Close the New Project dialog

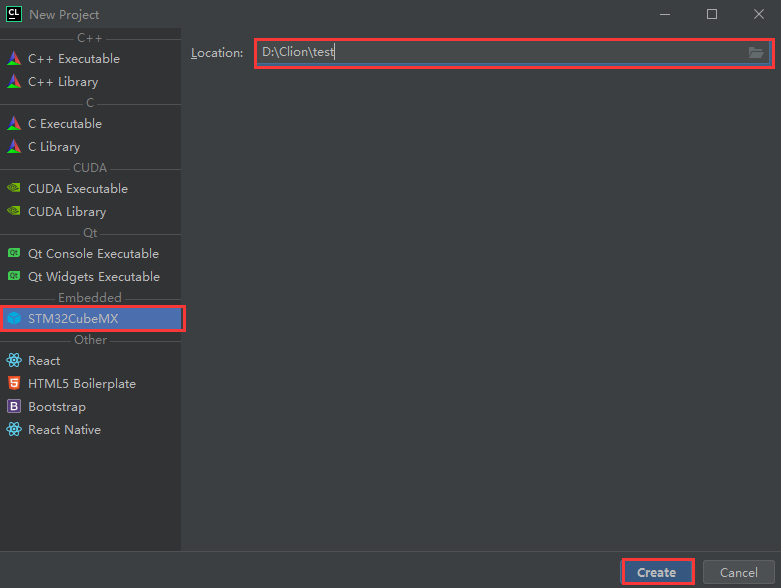(759, 14)
